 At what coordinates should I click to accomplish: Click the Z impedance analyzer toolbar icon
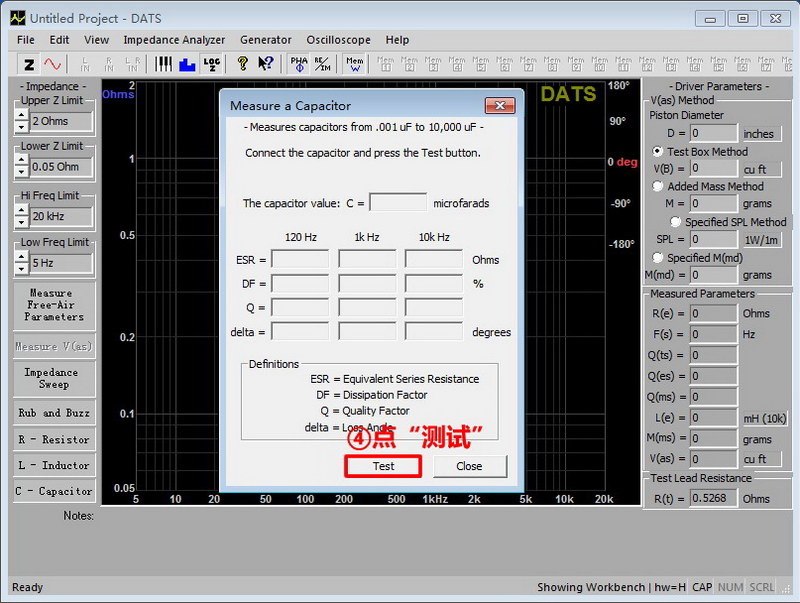click(29, 64)
